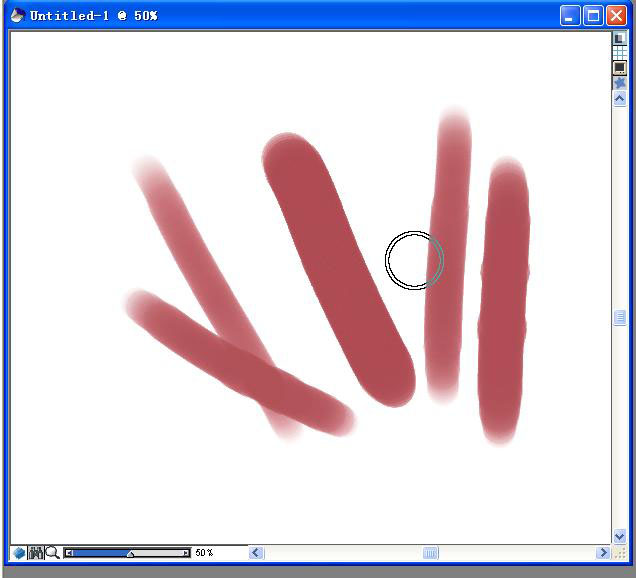
Task: Maximize the Untitled-1 window
Action: (593, 16)
